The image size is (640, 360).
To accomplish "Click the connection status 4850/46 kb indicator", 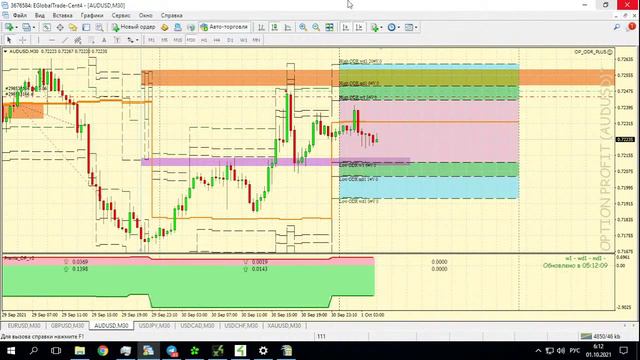I will [x=600, y=336].
